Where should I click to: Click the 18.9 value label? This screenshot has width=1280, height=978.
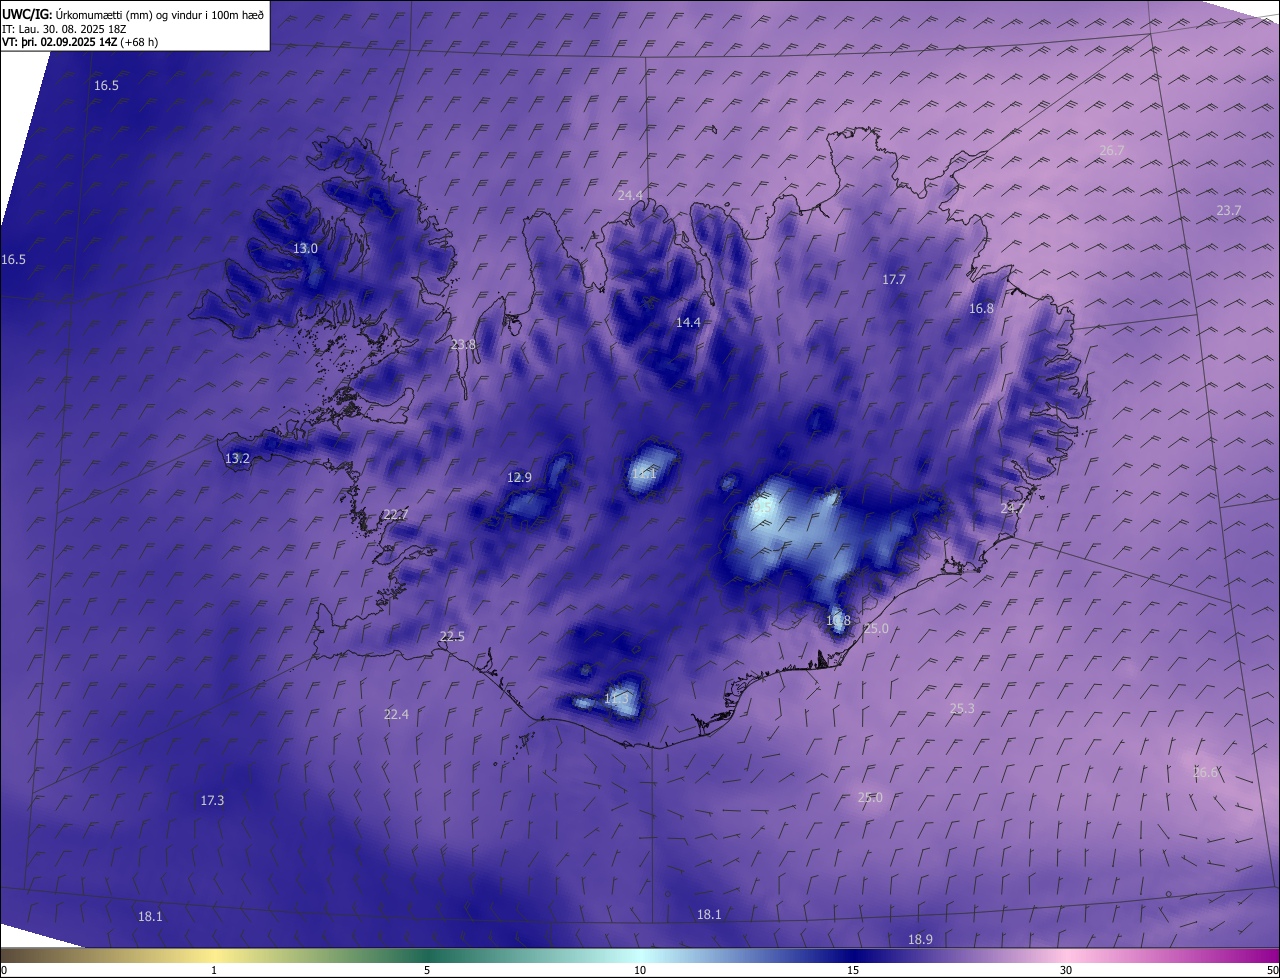tap(920, 939)
